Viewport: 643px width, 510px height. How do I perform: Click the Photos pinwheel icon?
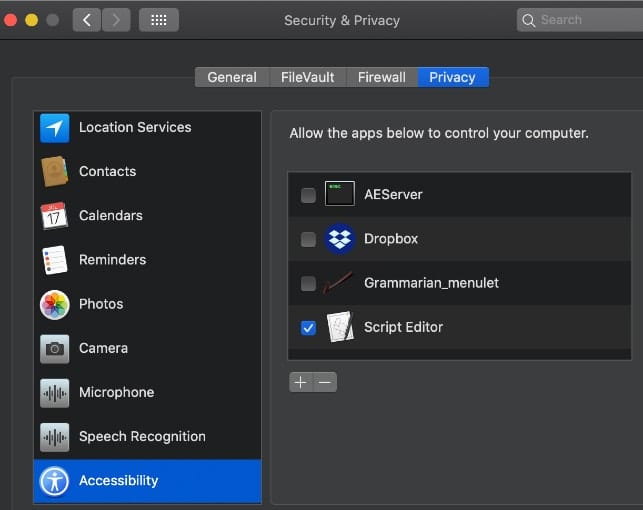[54, 304]
